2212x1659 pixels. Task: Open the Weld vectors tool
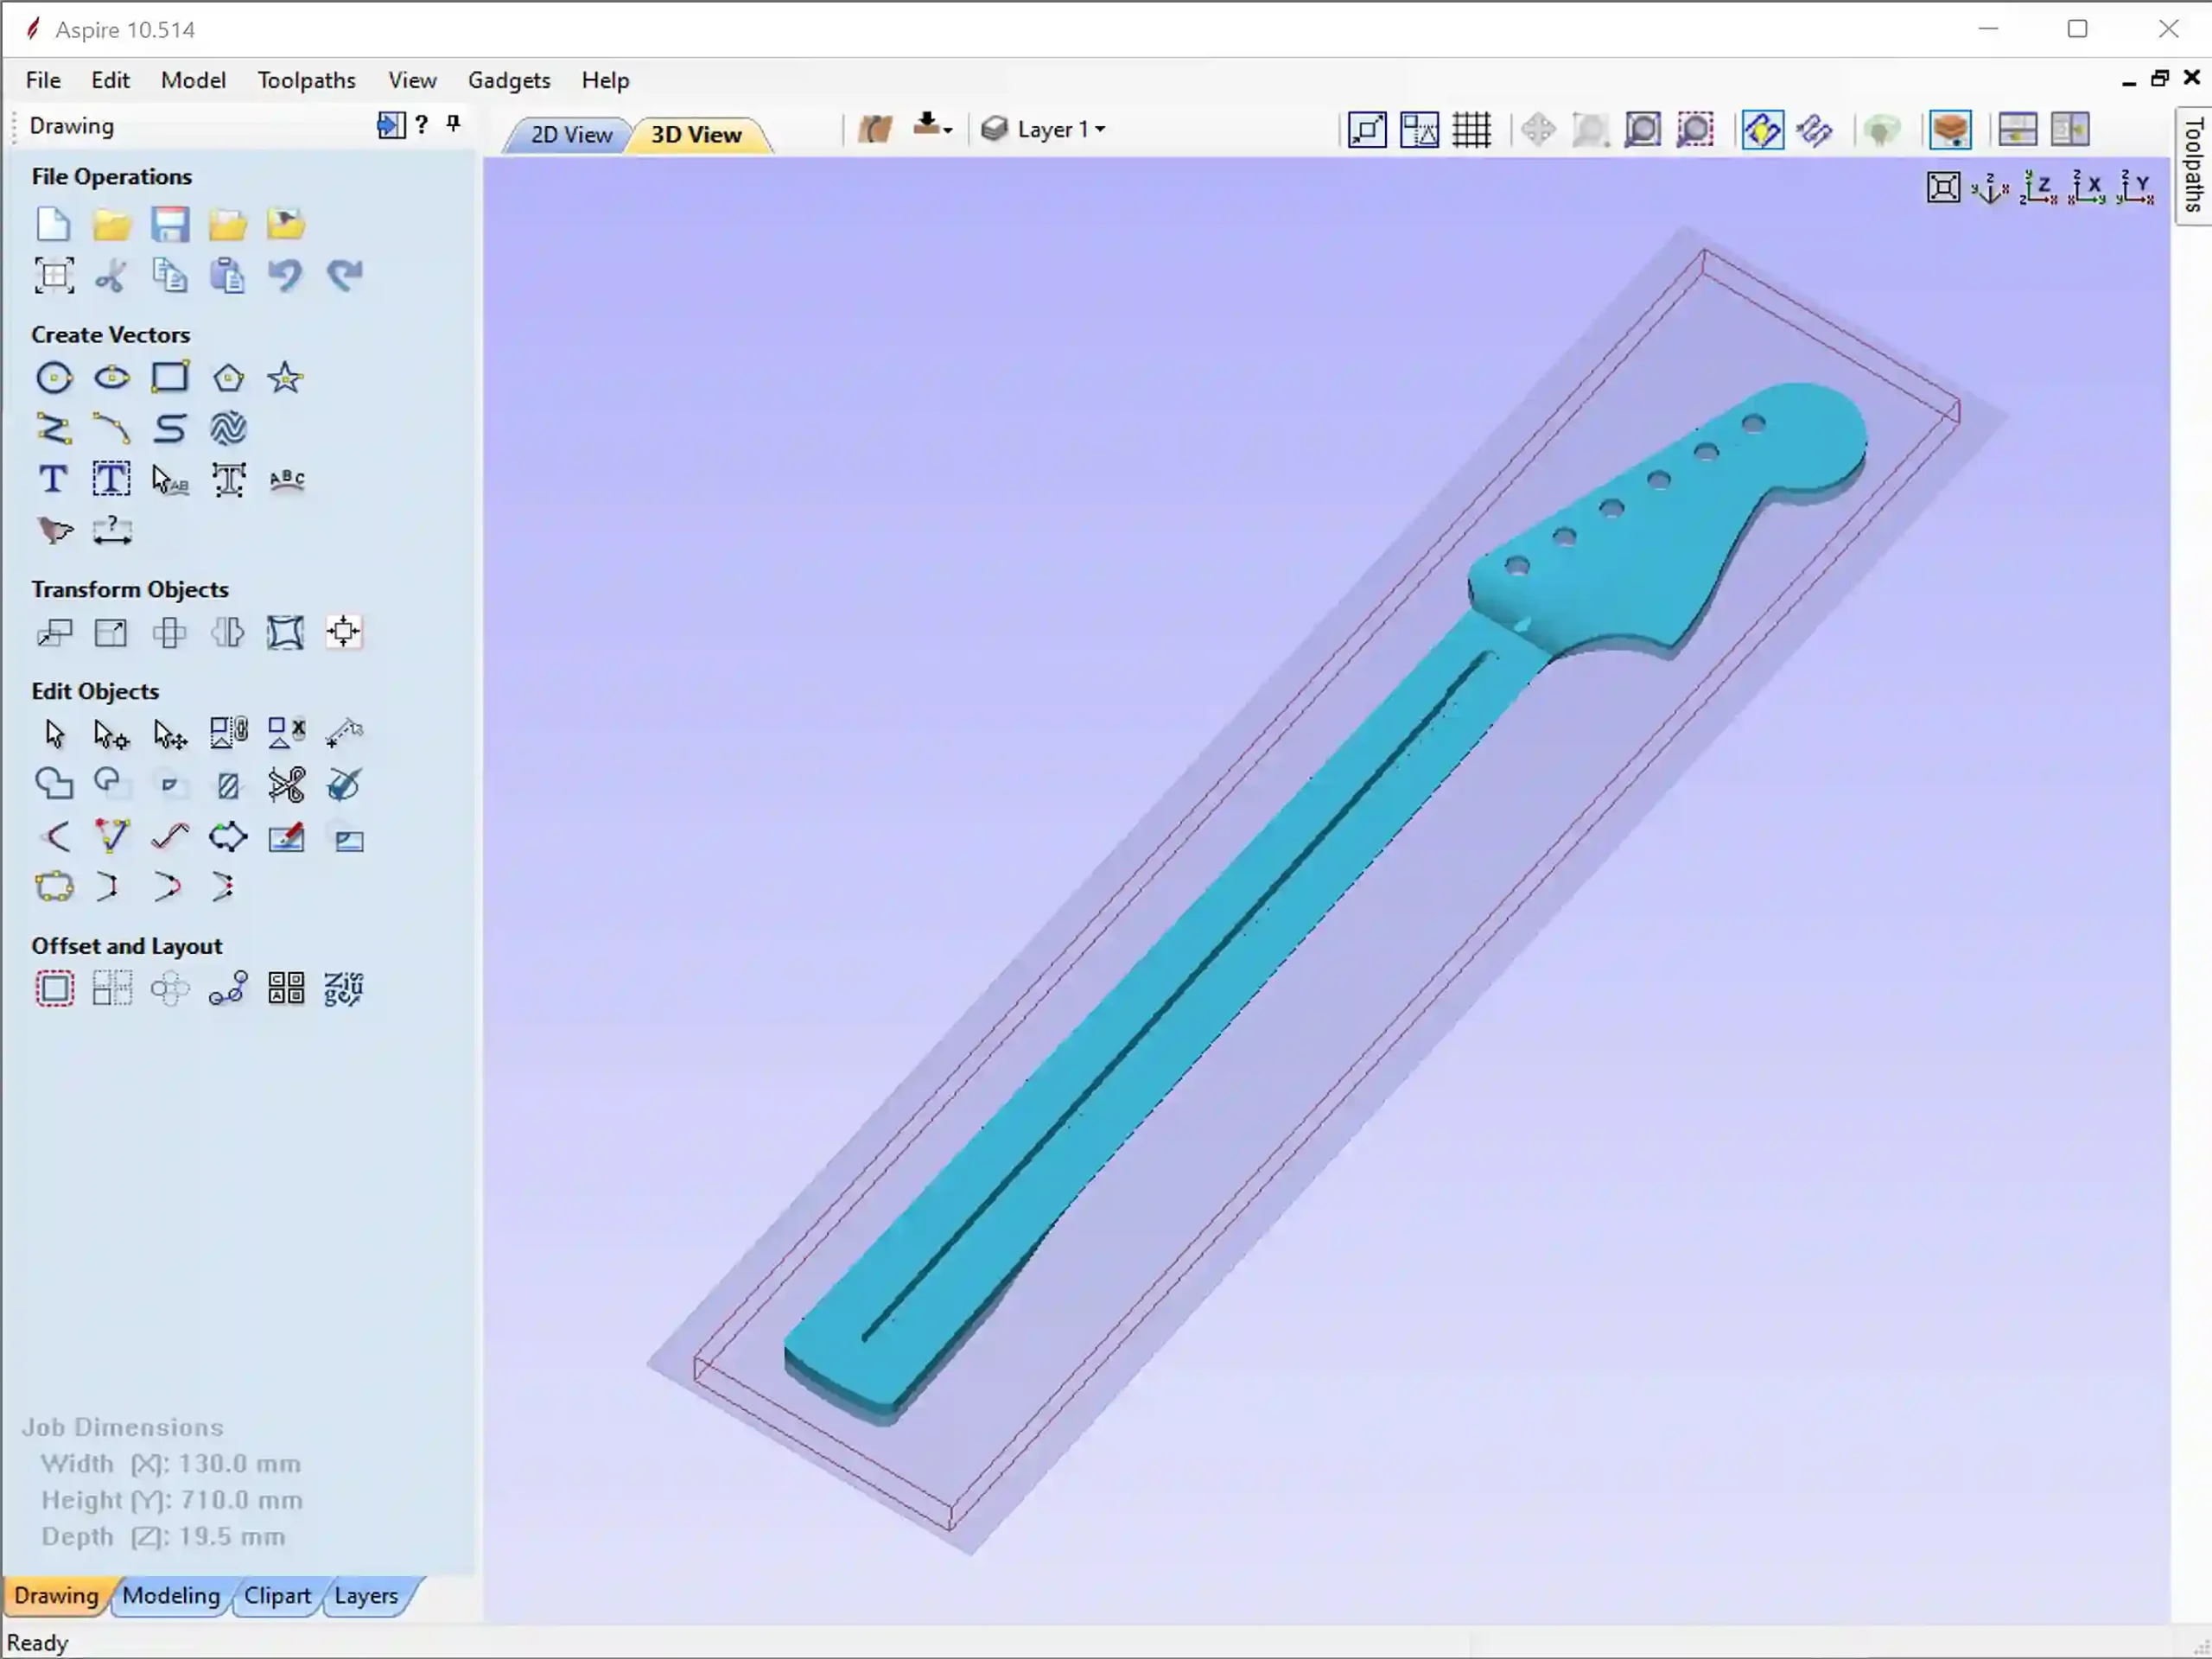(x=54, y=785)
